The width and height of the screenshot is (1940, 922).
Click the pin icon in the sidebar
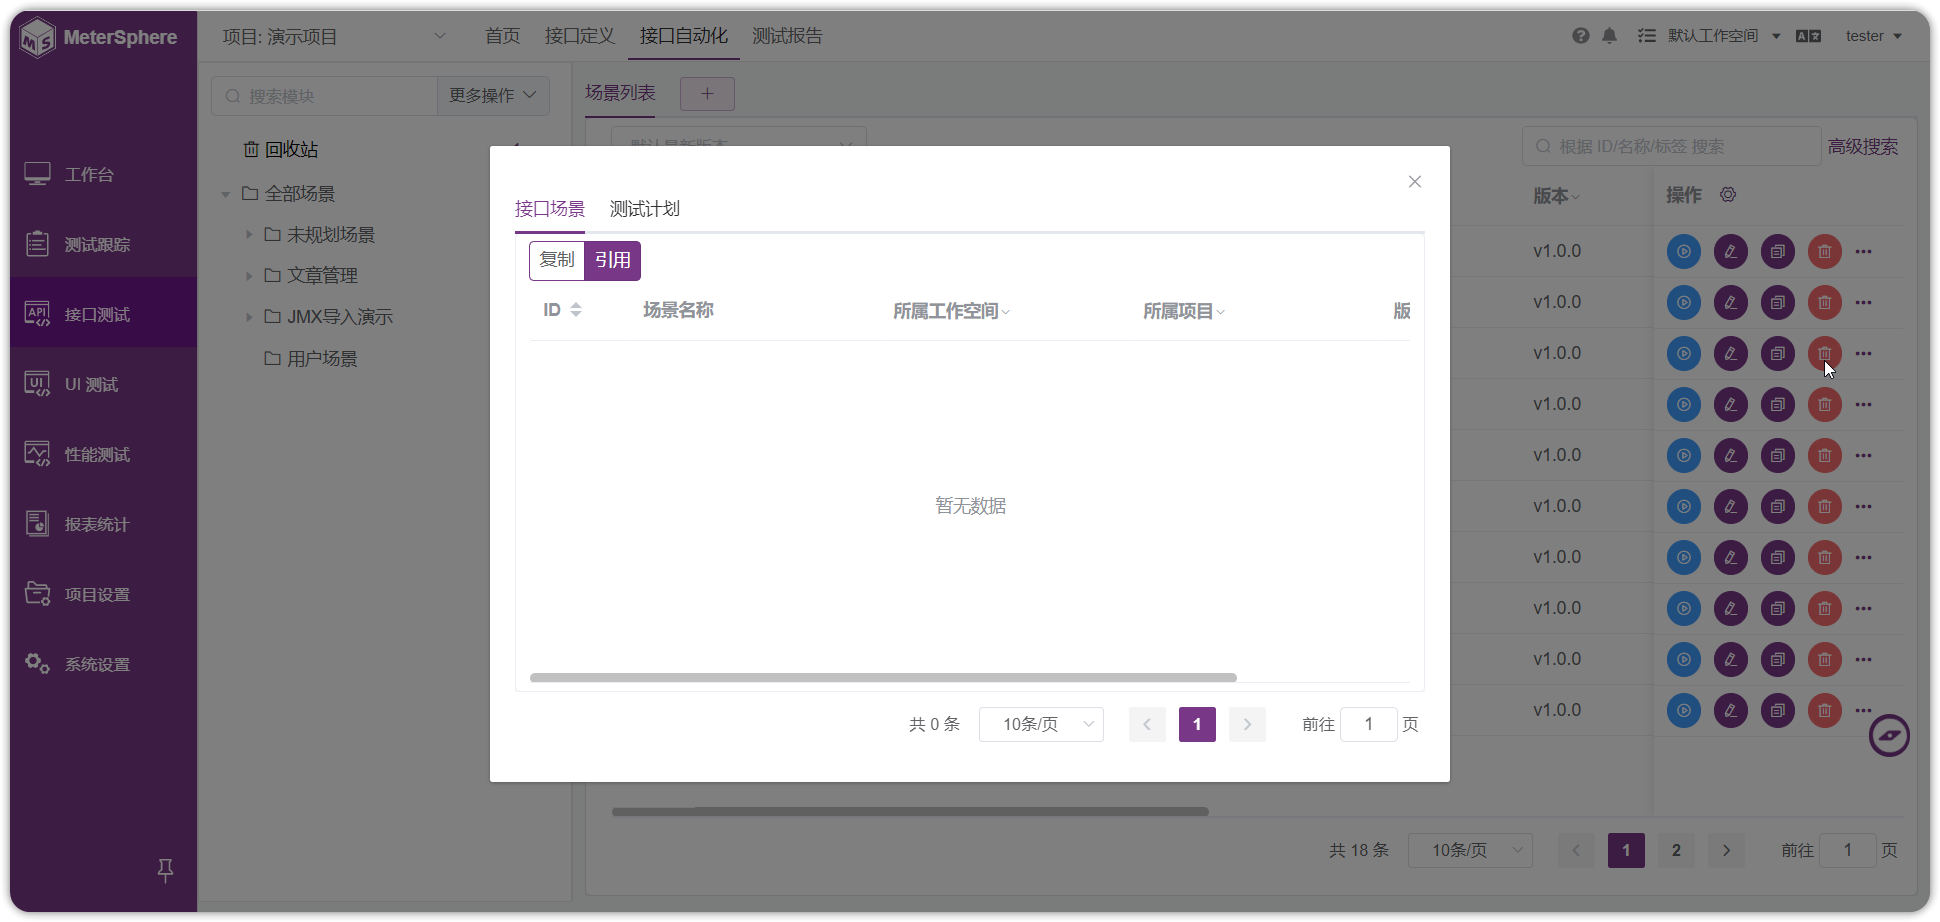[165, 870]
